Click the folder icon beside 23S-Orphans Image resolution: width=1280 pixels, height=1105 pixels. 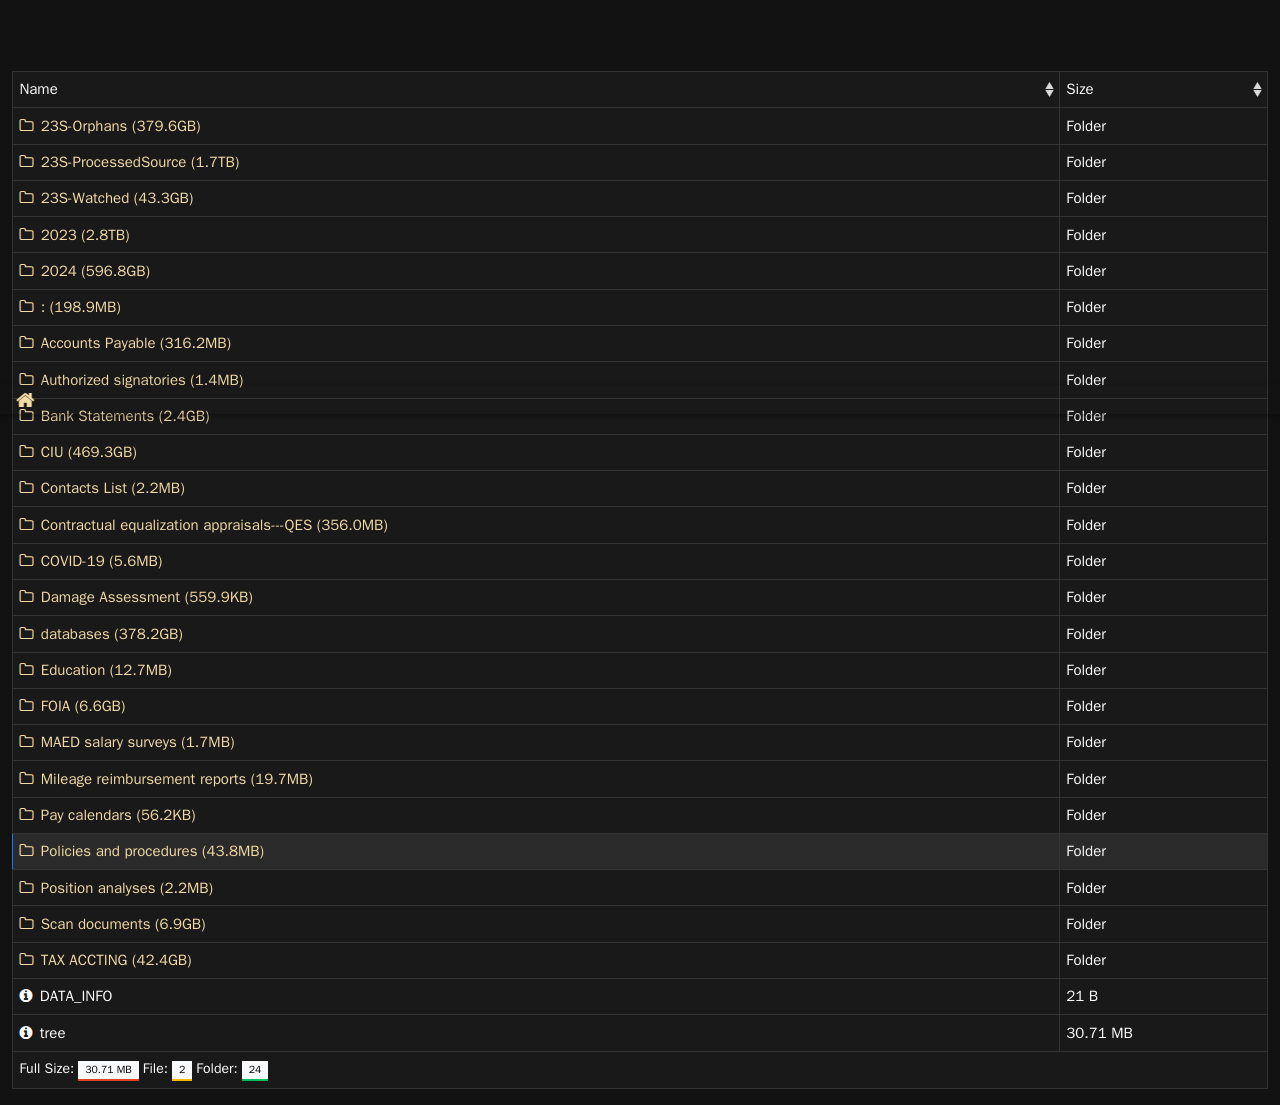tap(27, 126)
